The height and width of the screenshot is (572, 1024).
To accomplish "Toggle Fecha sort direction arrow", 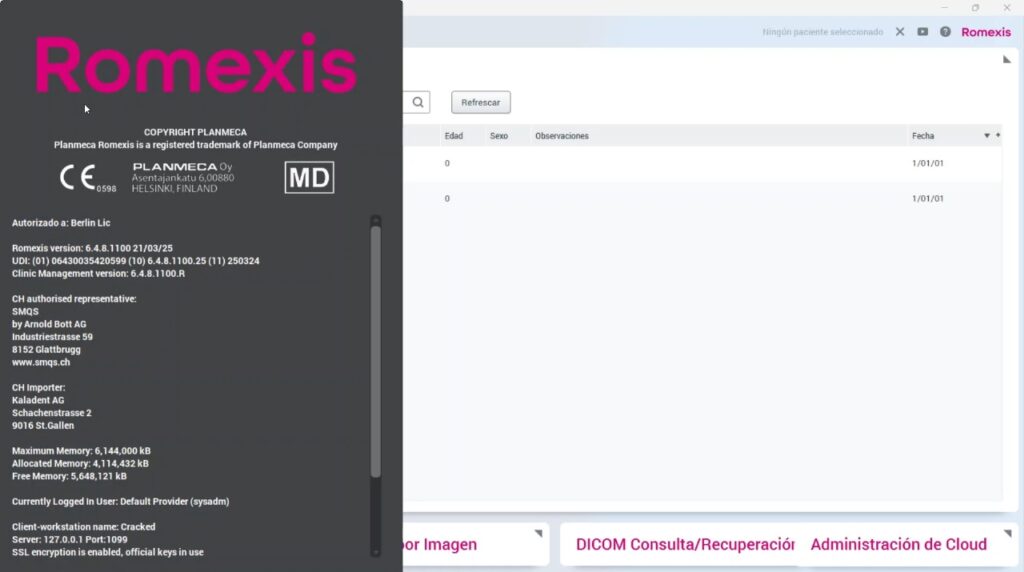I will point(987,136).
